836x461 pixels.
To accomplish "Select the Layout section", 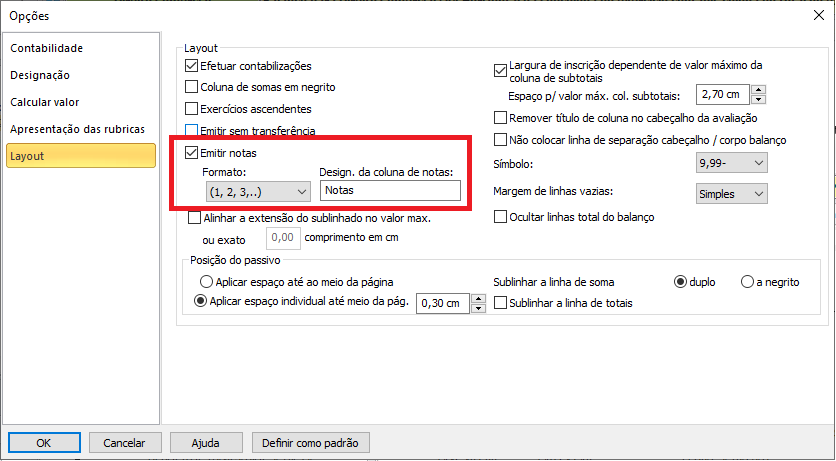I will (x=81, y=156).
